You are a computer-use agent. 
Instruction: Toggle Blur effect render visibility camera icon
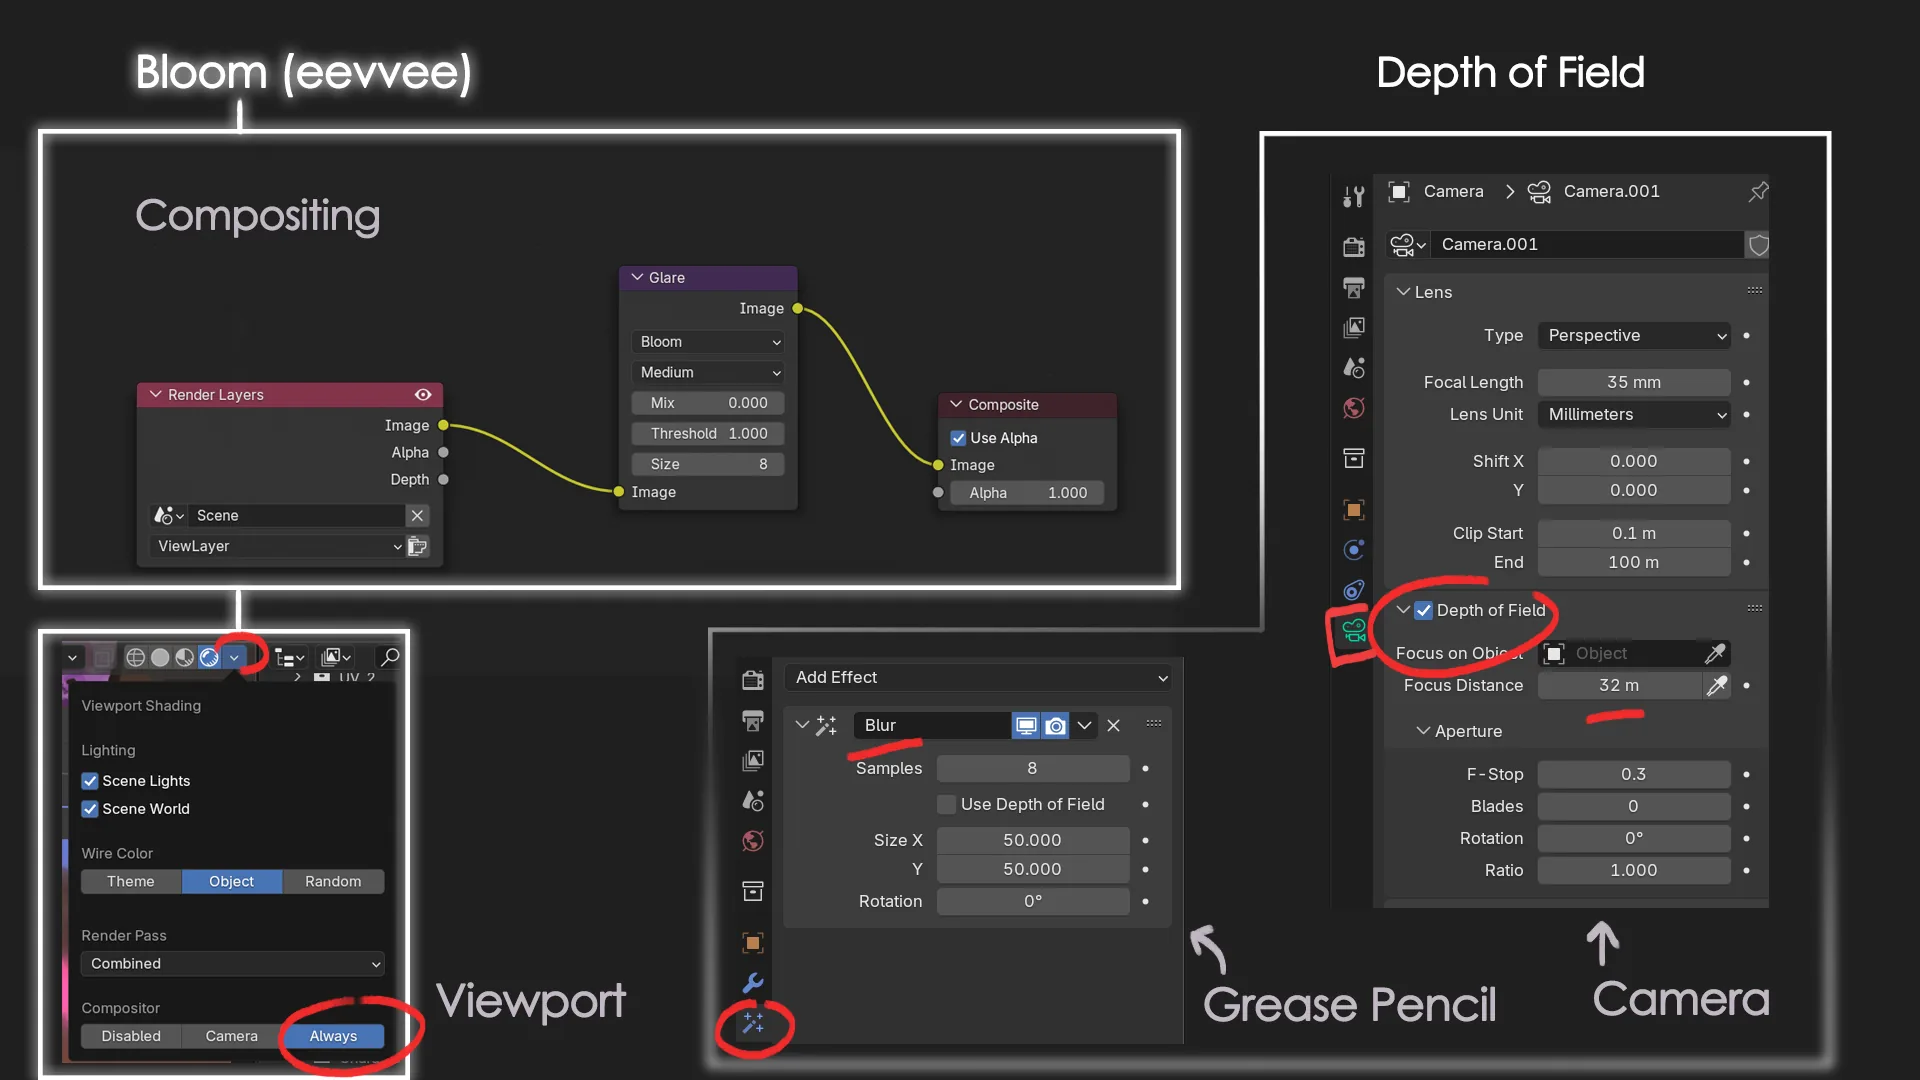[1056, 725]
